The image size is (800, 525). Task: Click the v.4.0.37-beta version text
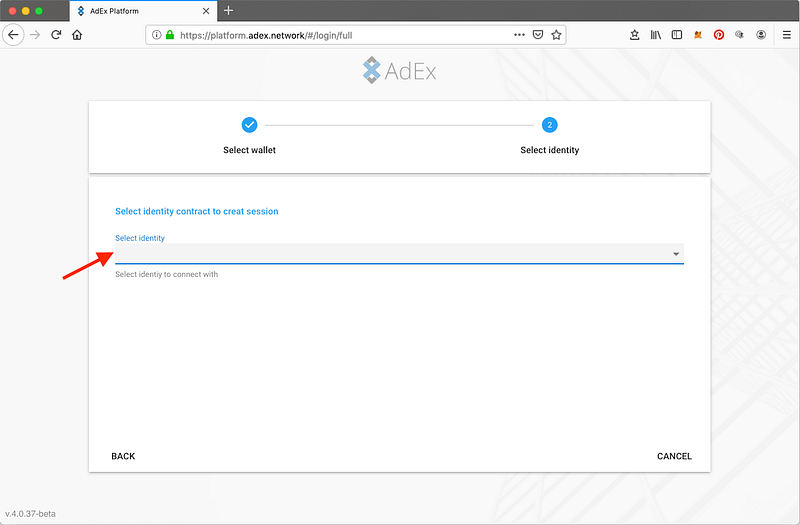coord(30,514)
